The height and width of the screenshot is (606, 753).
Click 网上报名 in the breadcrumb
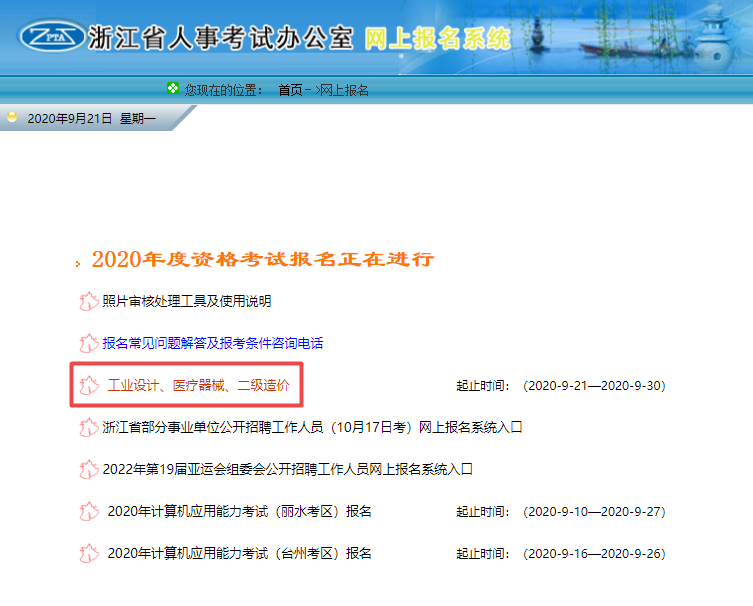pyautogui.click(x=344, y=90)
